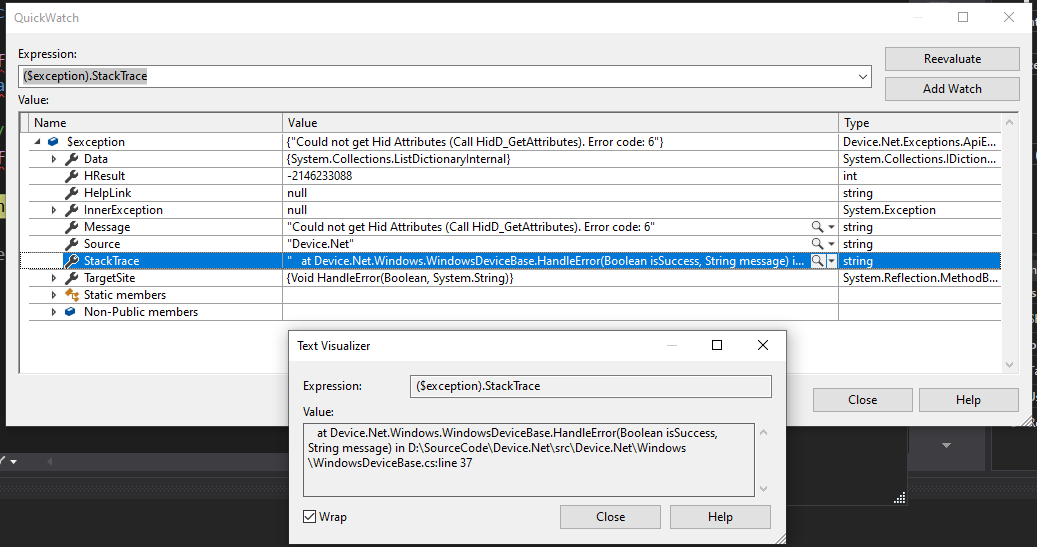
Task: Click the wrench icon beside StackTrace
Action: [x=71, y=261]
